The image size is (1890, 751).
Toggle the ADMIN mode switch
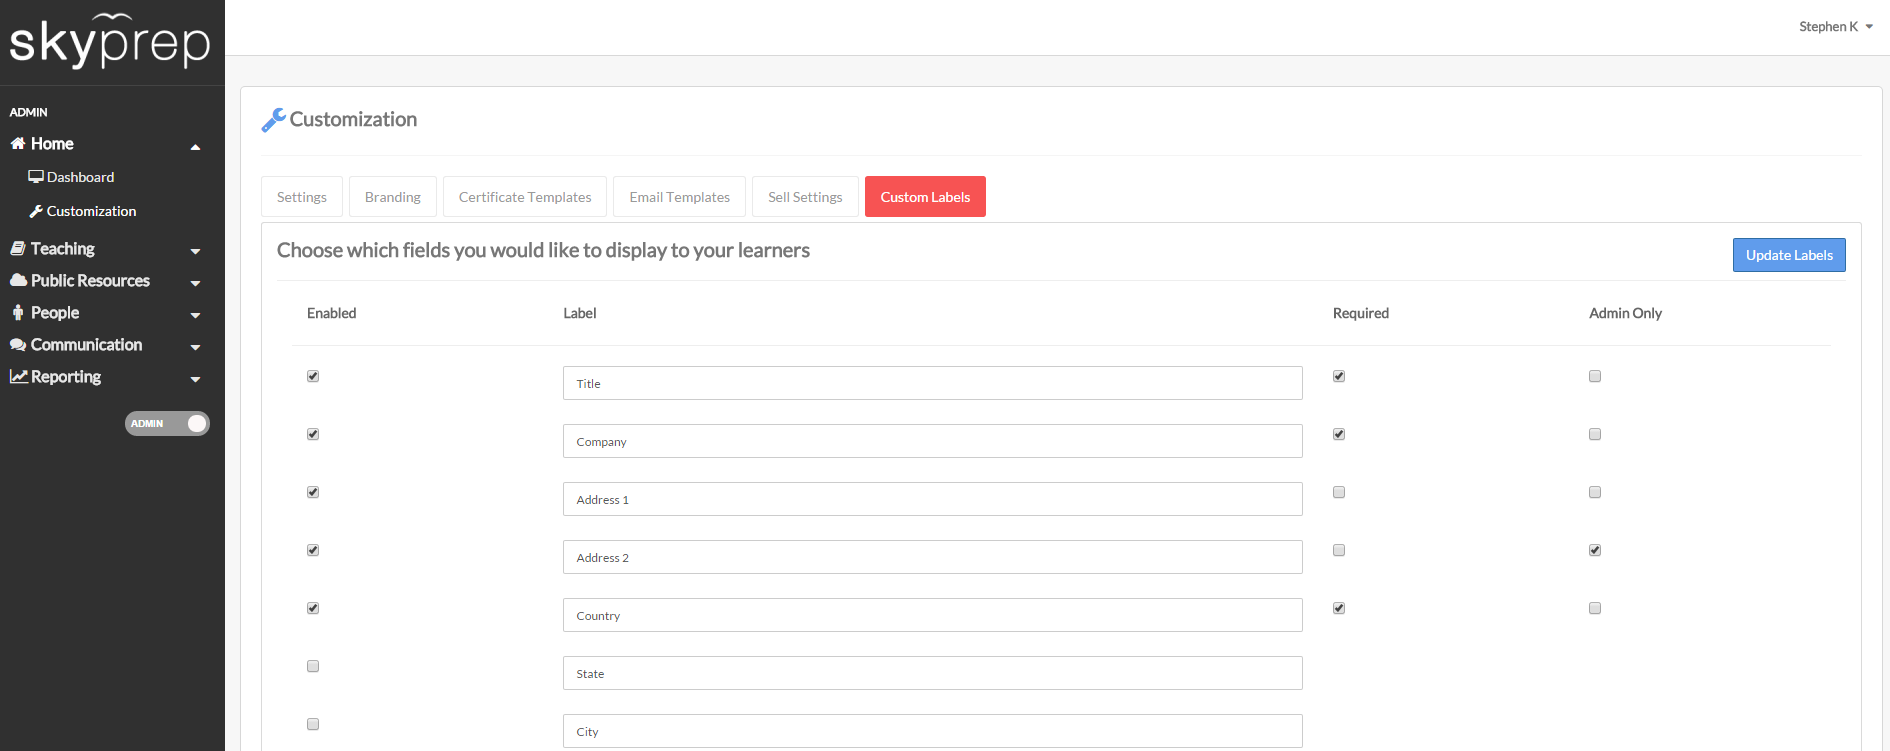point(167,424)
